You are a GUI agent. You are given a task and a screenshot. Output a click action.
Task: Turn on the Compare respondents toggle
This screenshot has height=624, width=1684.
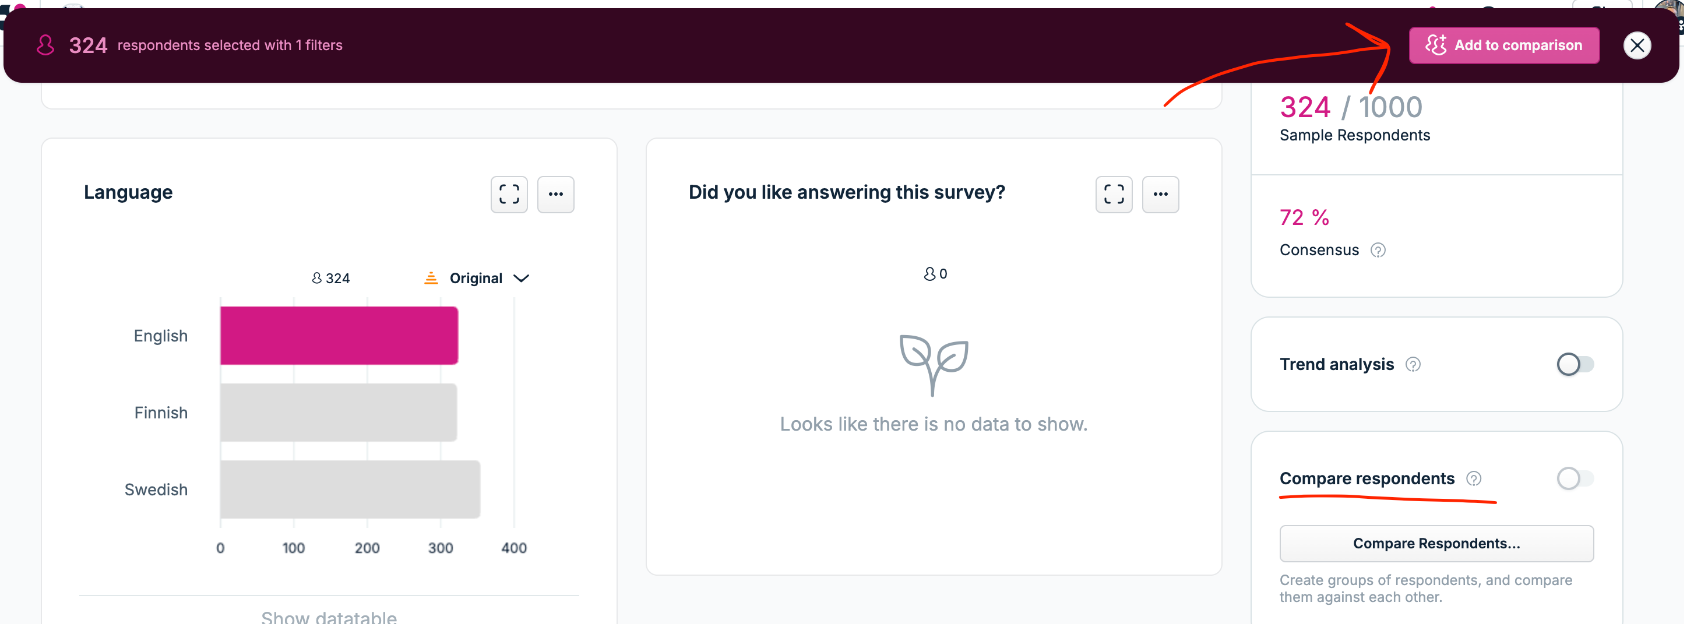[1575, 478]
